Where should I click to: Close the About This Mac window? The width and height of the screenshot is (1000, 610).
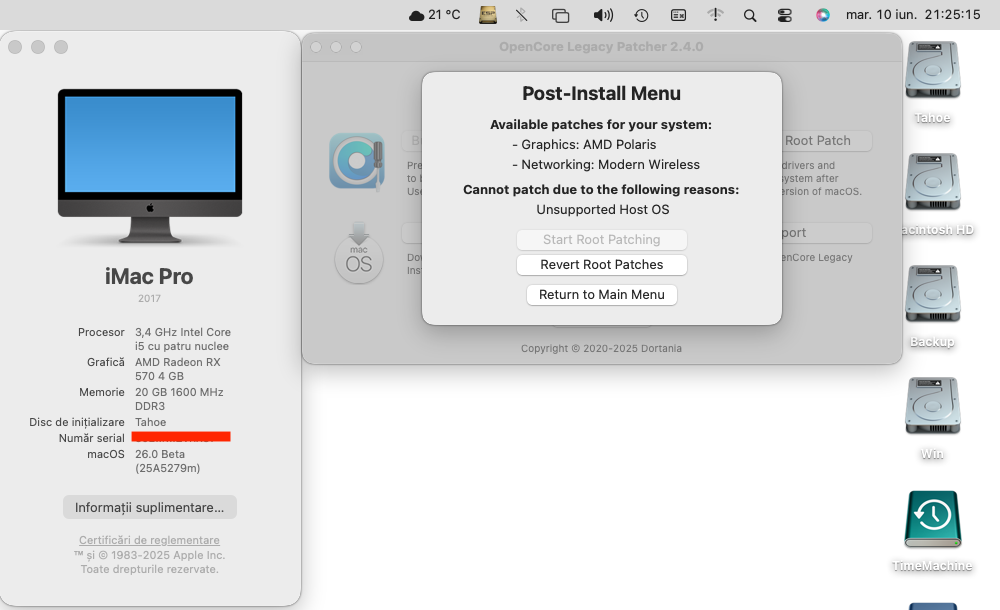15,47
